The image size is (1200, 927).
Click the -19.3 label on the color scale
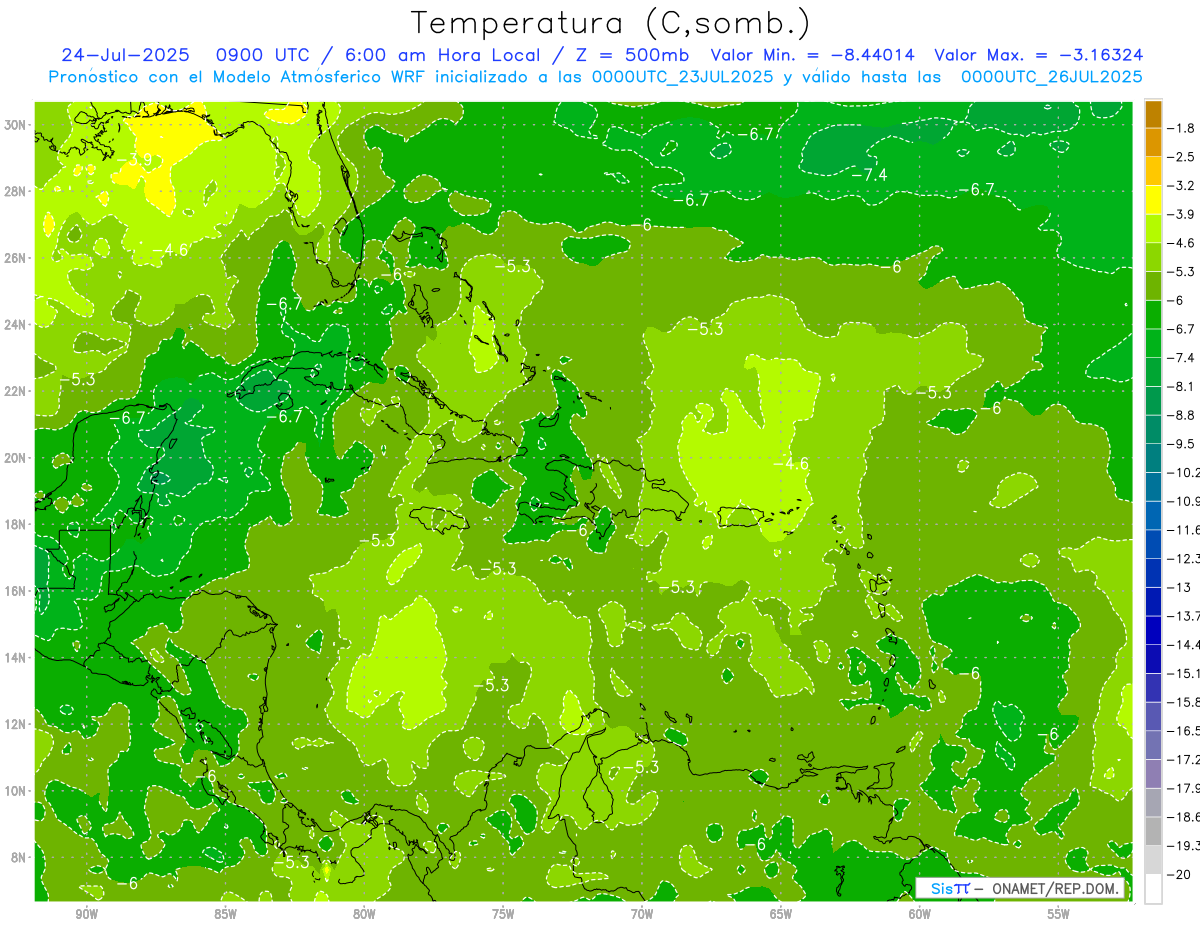1183,845
